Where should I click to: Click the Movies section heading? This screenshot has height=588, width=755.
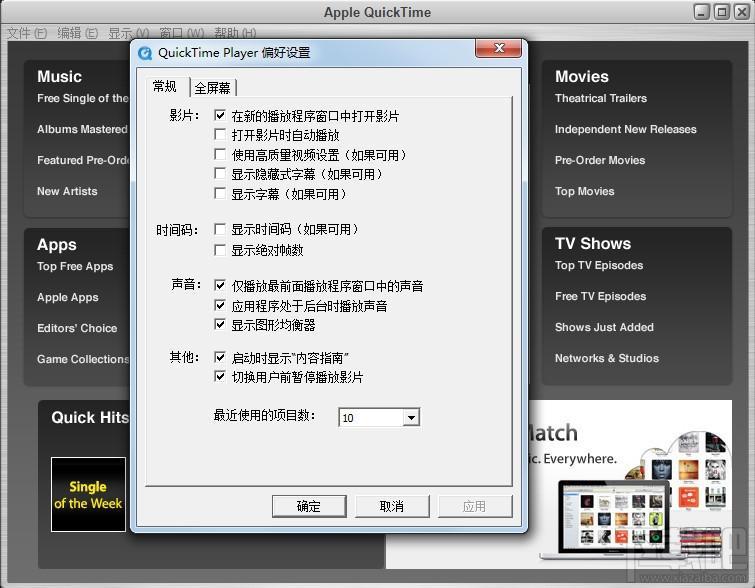(x=581, y=76)
